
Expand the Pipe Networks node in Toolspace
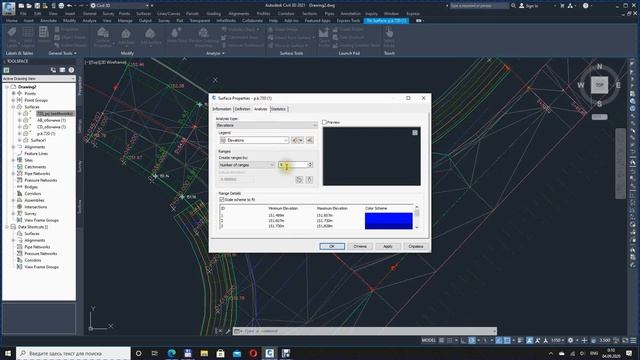[x=13, y=173]
